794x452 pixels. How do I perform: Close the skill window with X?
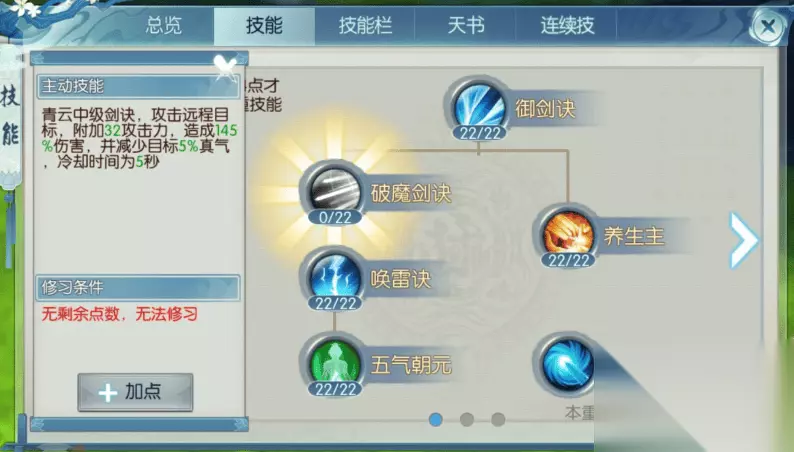point(768,26)
